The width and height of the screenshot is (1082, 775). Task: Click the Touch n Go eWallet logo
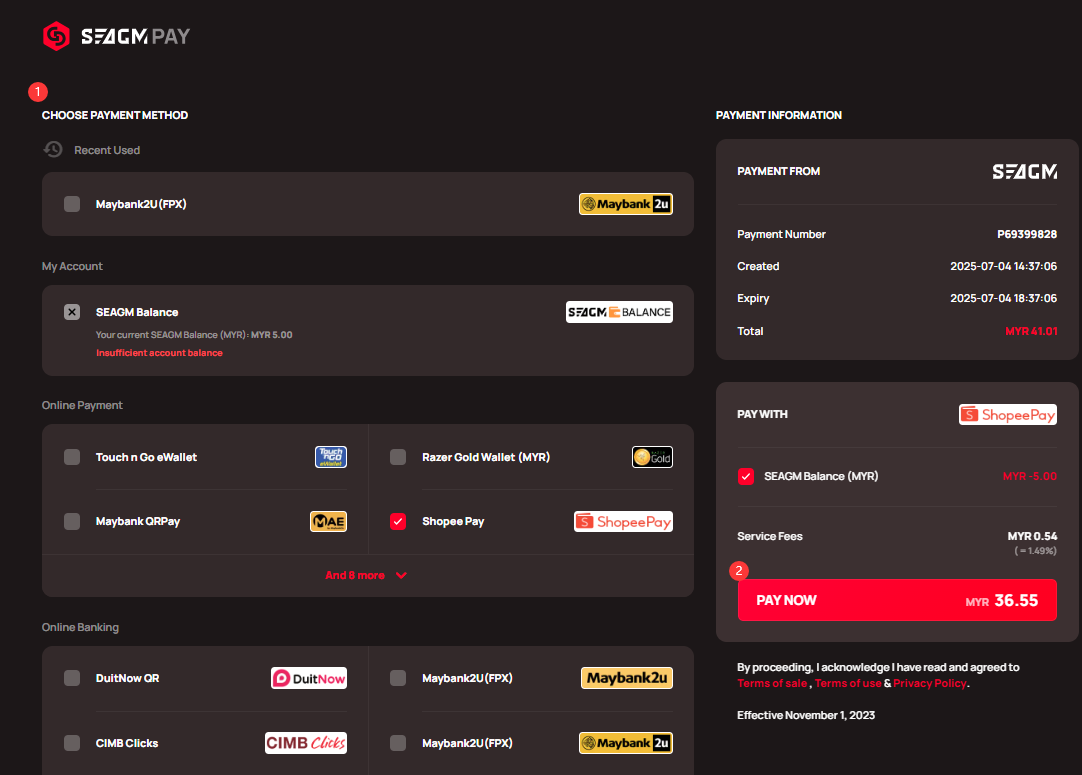click(331, 457)
